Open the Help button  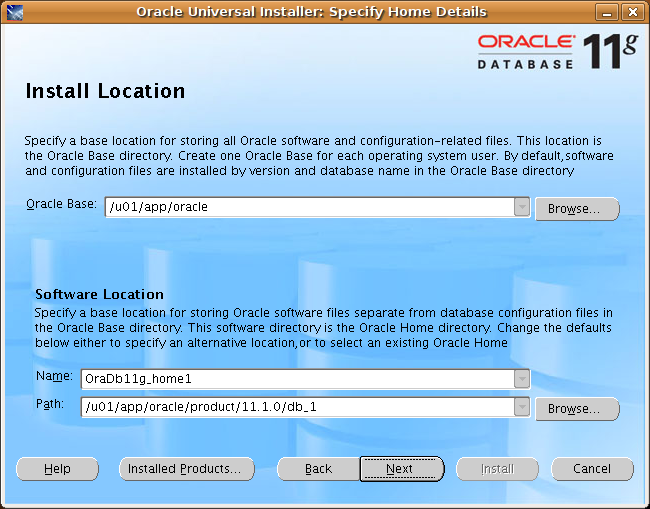57,469
